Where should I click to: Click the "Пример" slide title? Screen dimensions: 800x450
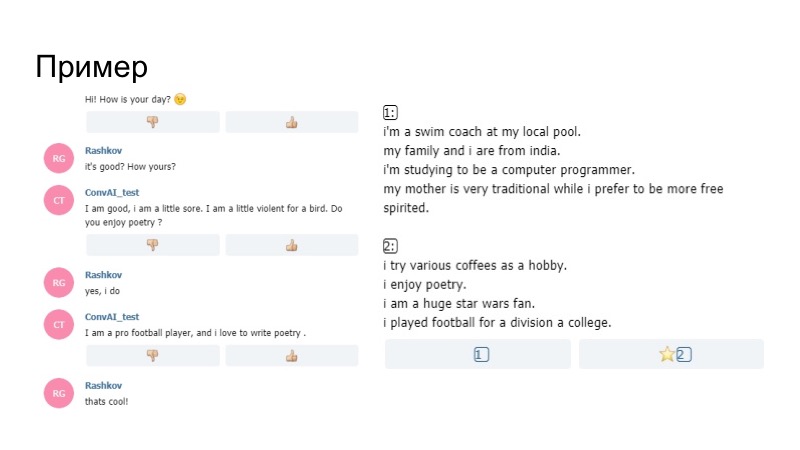(x=91, y=67)
